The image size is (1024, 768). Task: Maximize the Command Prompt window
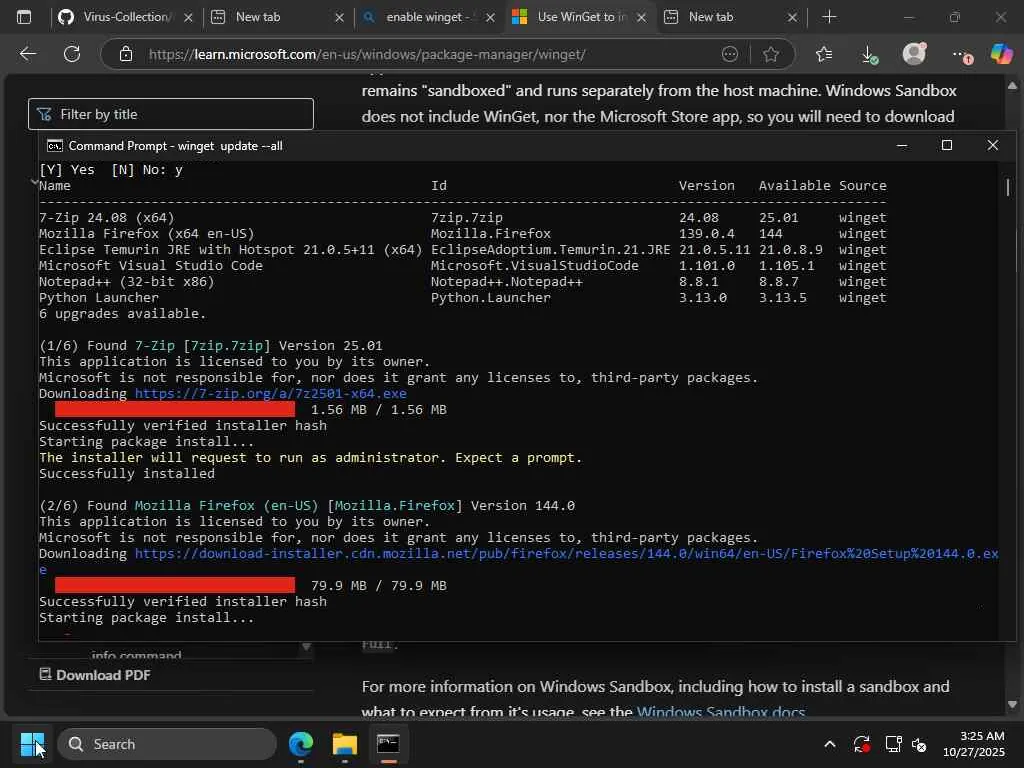pos(947,146)
